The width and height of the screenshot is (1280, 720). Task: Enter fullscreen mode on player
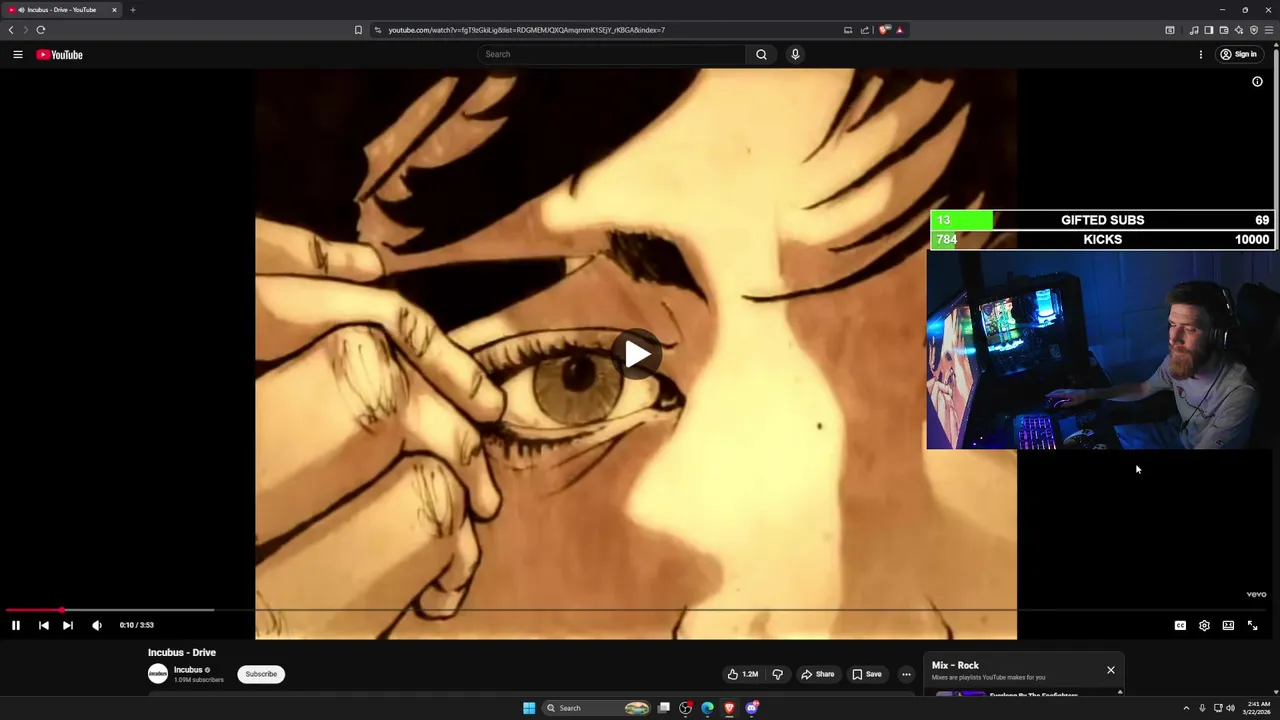coord(1252,625)
